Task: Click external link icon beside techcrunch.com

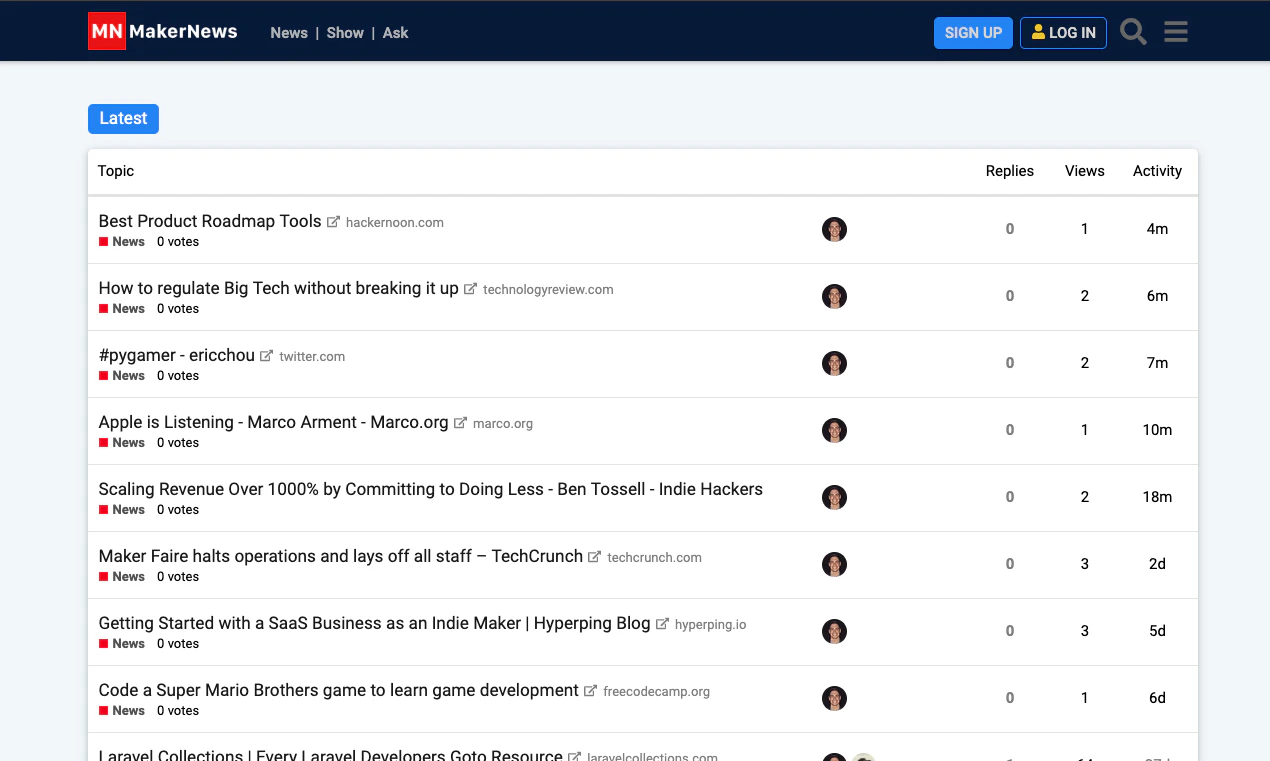Action: pyautogui.click(x=595, y=557)
